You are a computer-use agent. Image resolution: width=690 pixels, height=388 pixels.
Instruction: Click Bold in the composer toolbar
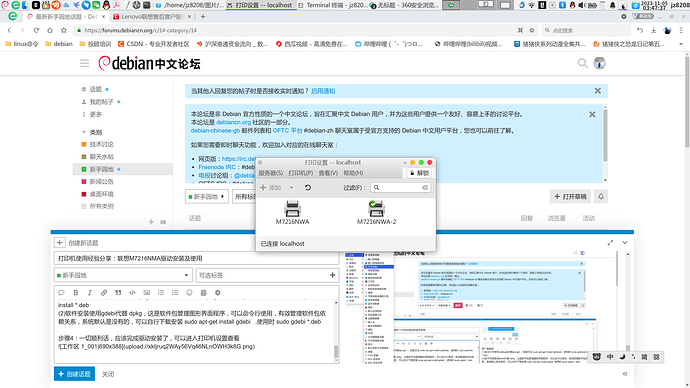pos(76,293)
